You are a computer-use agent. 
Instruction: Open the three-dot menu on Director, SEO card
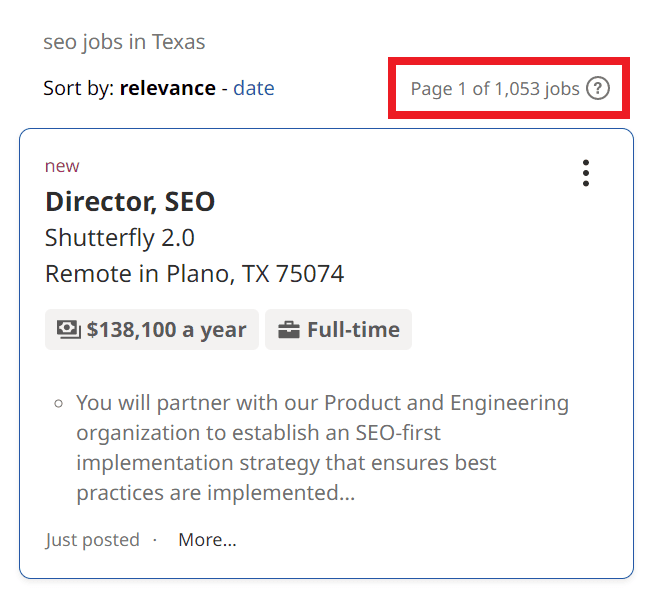pyautogui.click(x=585, y=173)
